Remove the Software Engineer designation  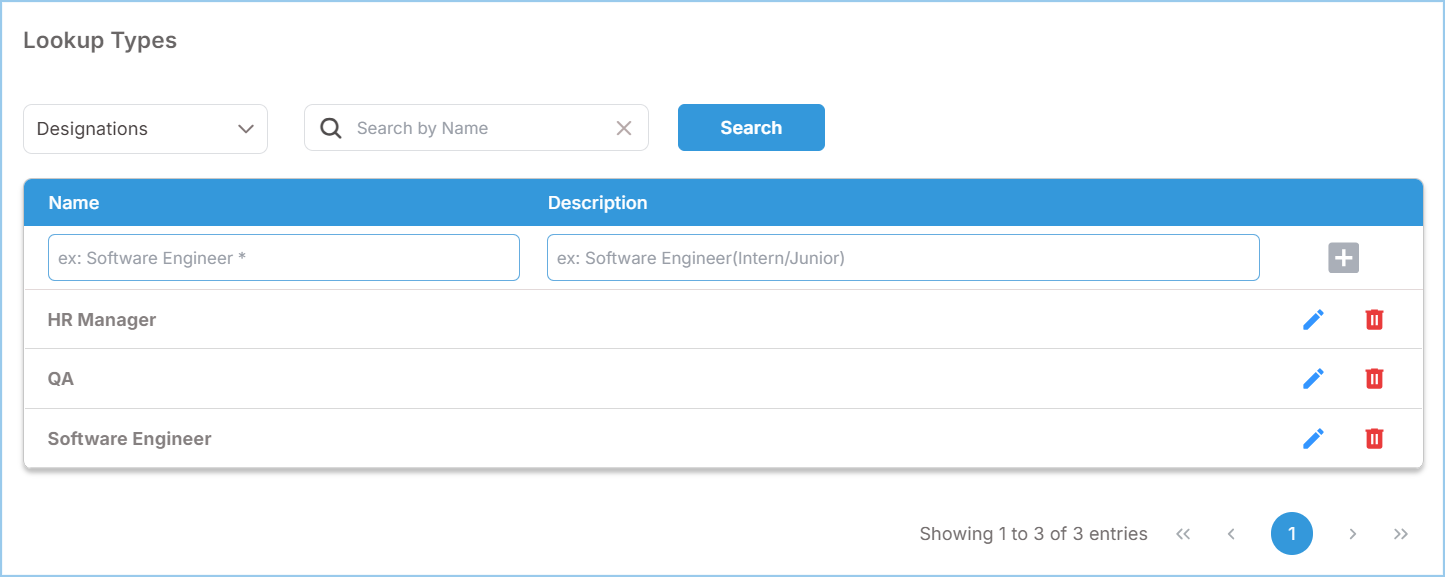pyautogui.click(x=1374, y=439)
